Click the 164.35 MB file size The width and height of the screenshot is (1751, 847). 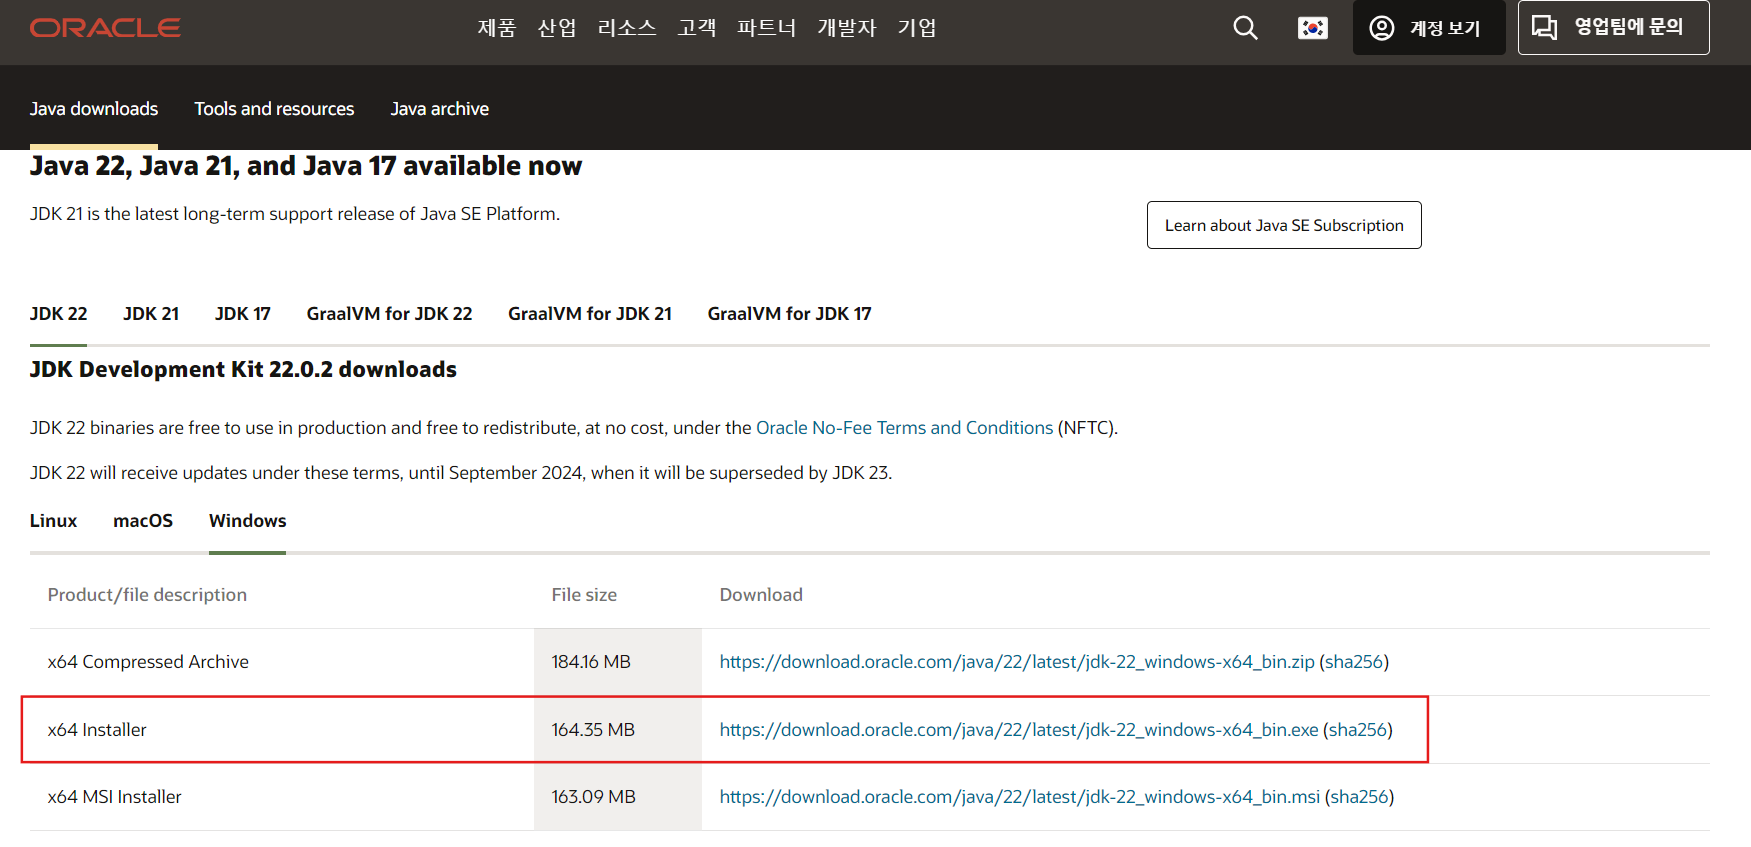[x=593, y=730]
